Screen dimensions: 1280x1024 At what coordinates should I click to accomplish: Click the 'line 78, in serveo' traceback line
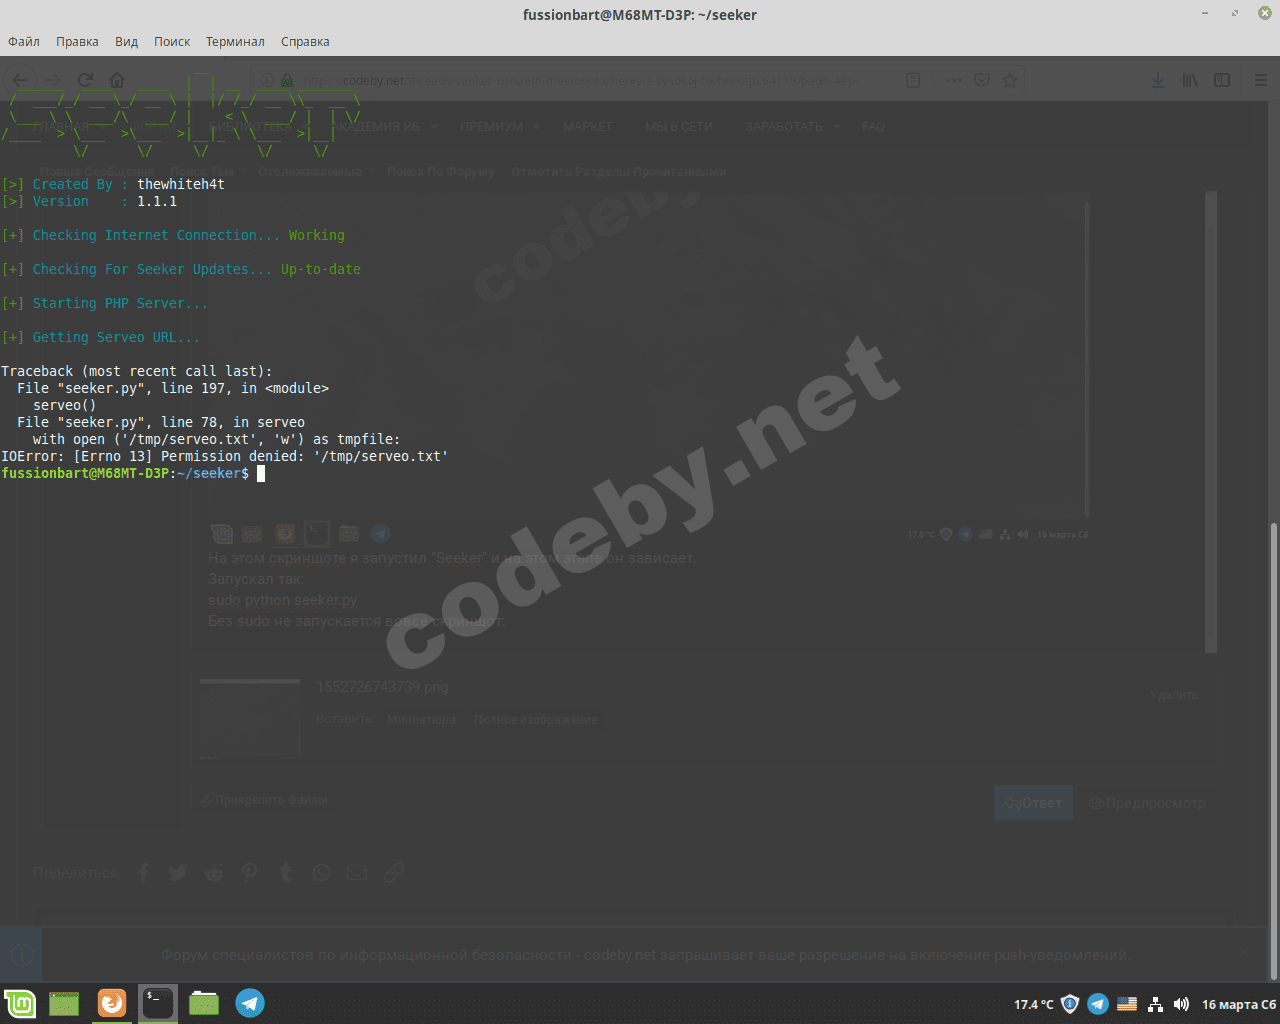coord(161,422)
